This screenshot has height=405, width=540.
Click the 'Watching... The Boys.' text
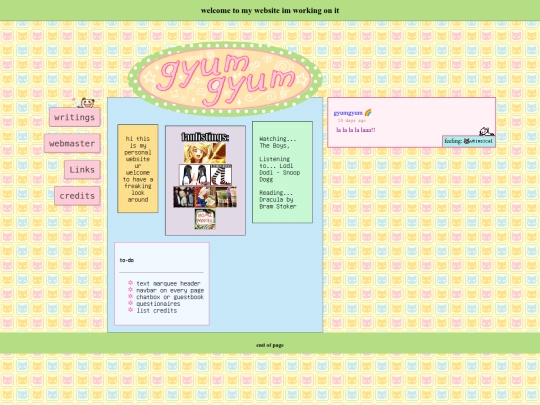[x=278, y=142]
